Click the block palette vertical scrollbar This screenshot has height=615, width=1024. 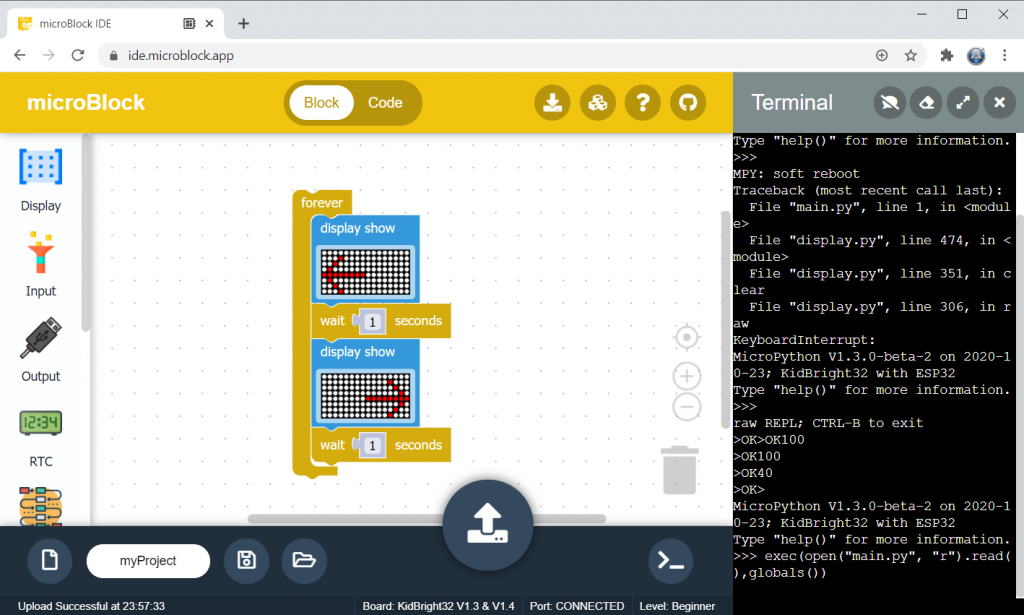(86, 232)
